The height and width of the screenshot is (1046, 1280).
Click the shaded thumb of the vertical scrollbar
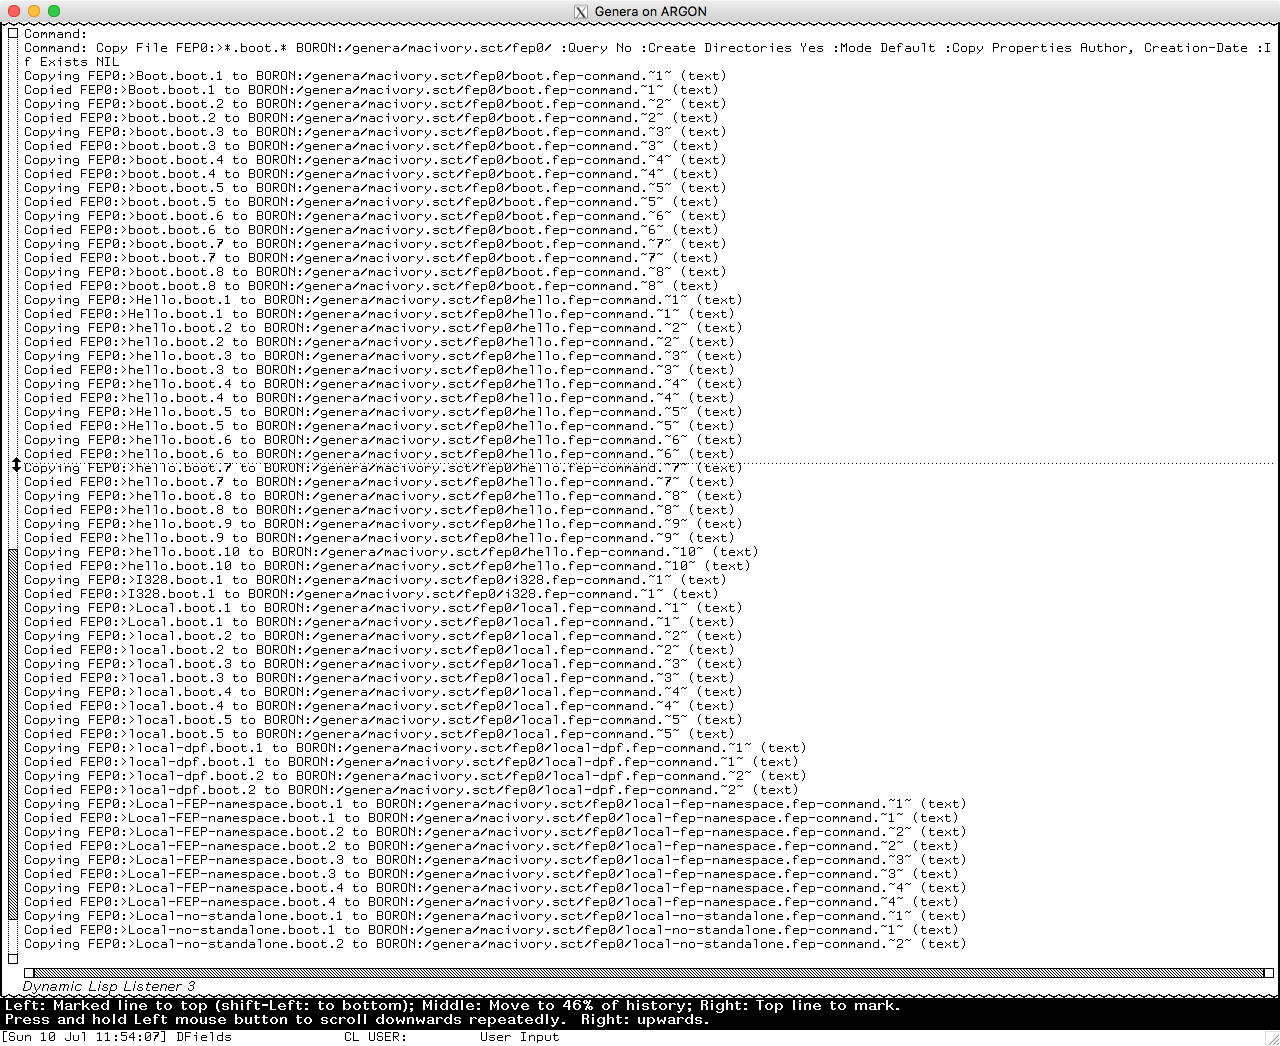13,734
